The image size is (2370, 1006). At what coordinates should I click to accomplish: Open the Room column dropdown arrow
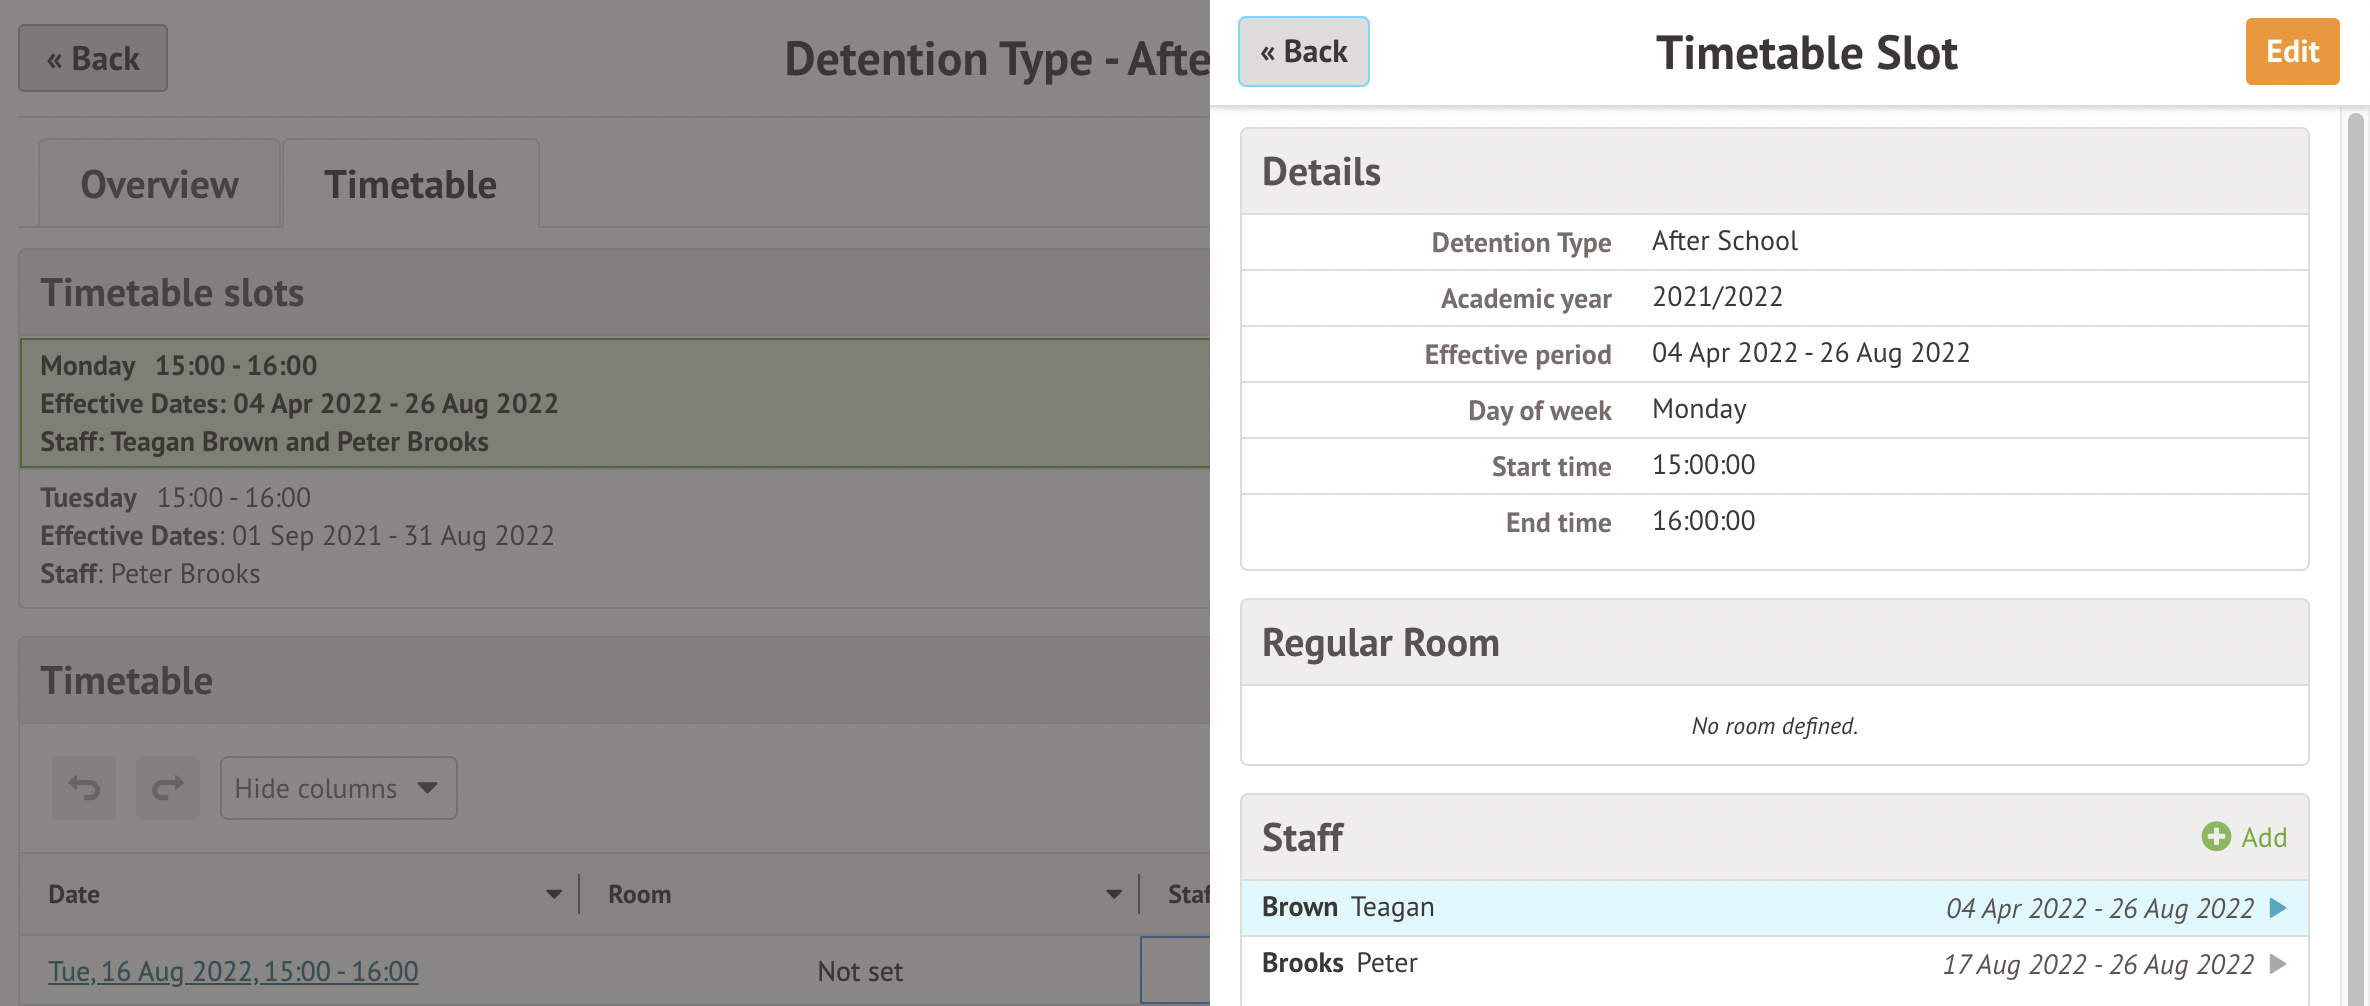(1113, 894)
